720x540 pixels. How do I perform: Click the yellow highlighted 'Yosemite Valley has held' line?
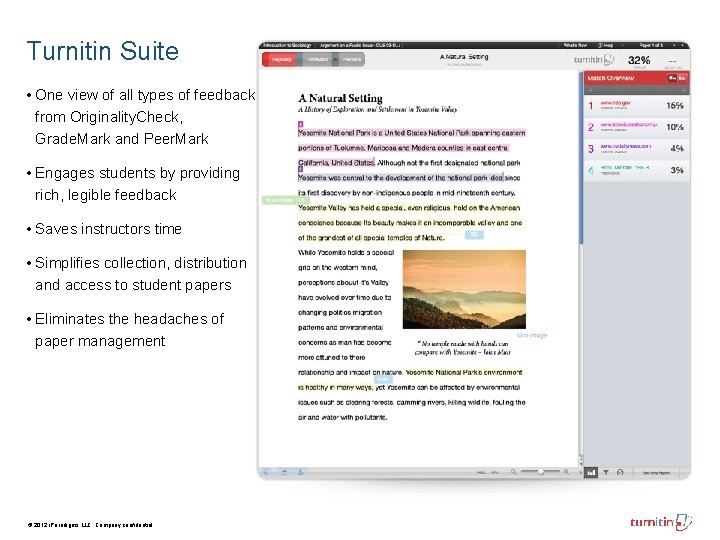tap(409, 208)
